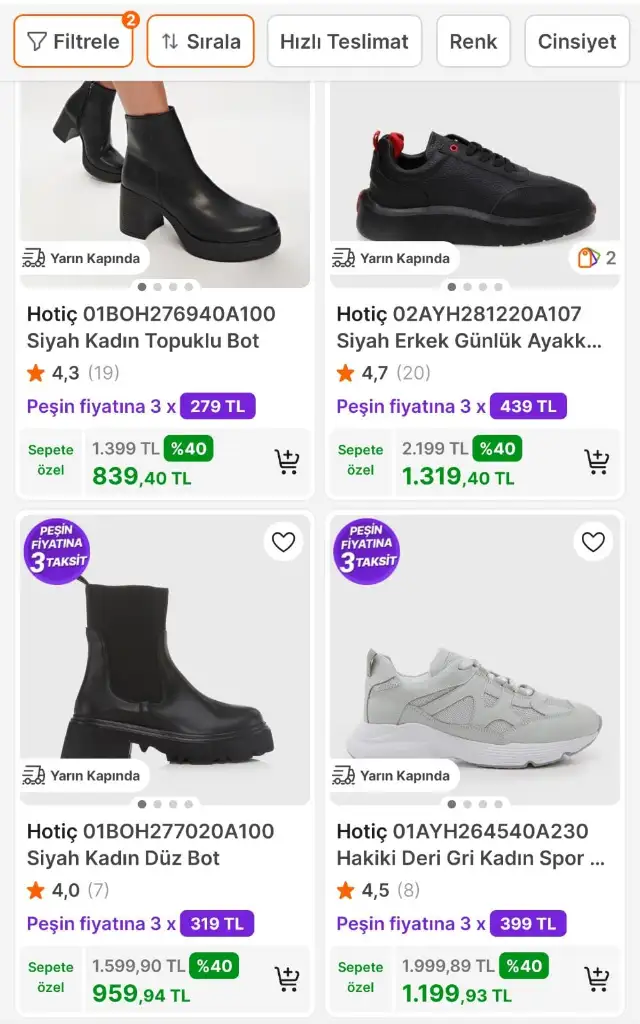Open the Cinsiyet gender filter

coord(577,41)
